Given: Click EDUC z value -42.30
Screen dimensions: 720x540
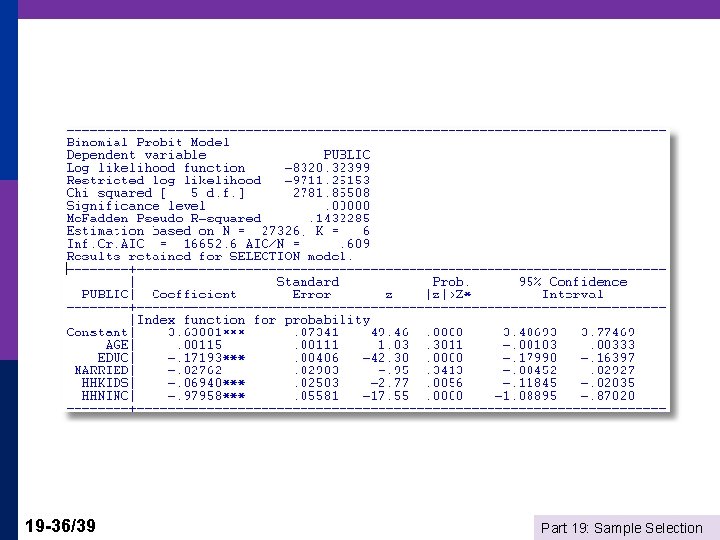Looking at the screenshot, I should (385, 358).
